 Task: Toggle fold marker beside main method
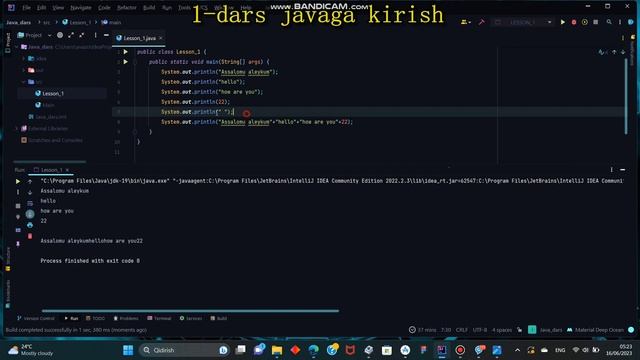point(135,62)
